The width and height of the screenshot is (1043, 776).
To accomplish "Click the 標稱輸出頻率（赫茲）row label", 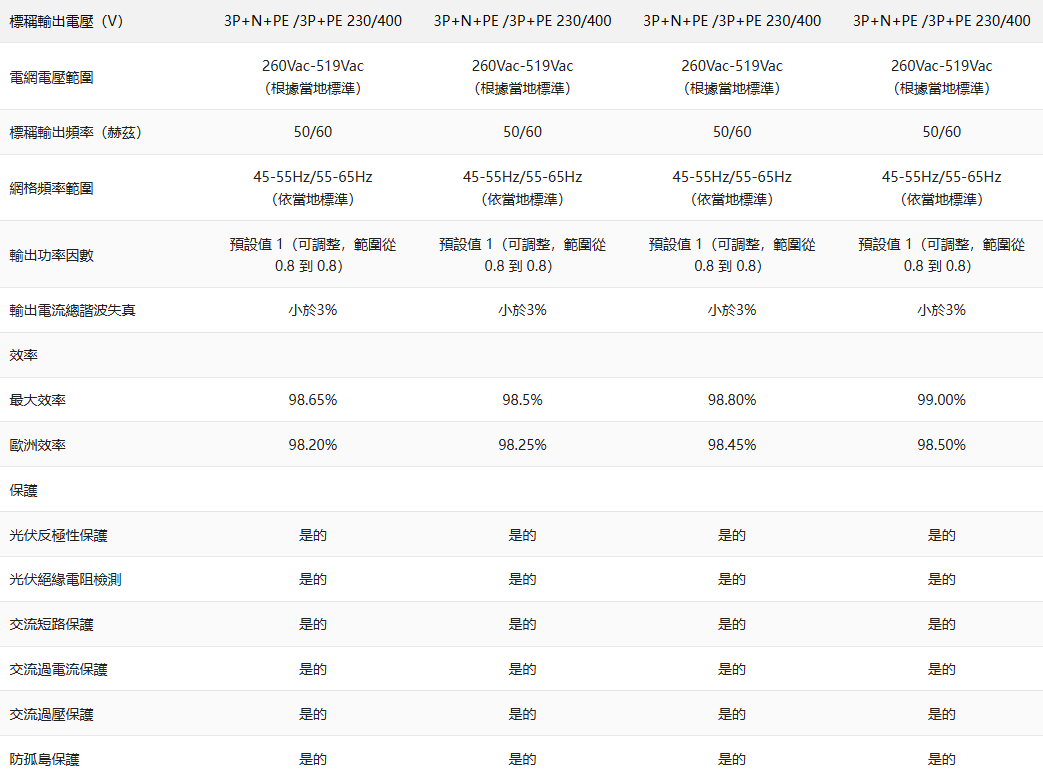I will (x=75, y=132).
